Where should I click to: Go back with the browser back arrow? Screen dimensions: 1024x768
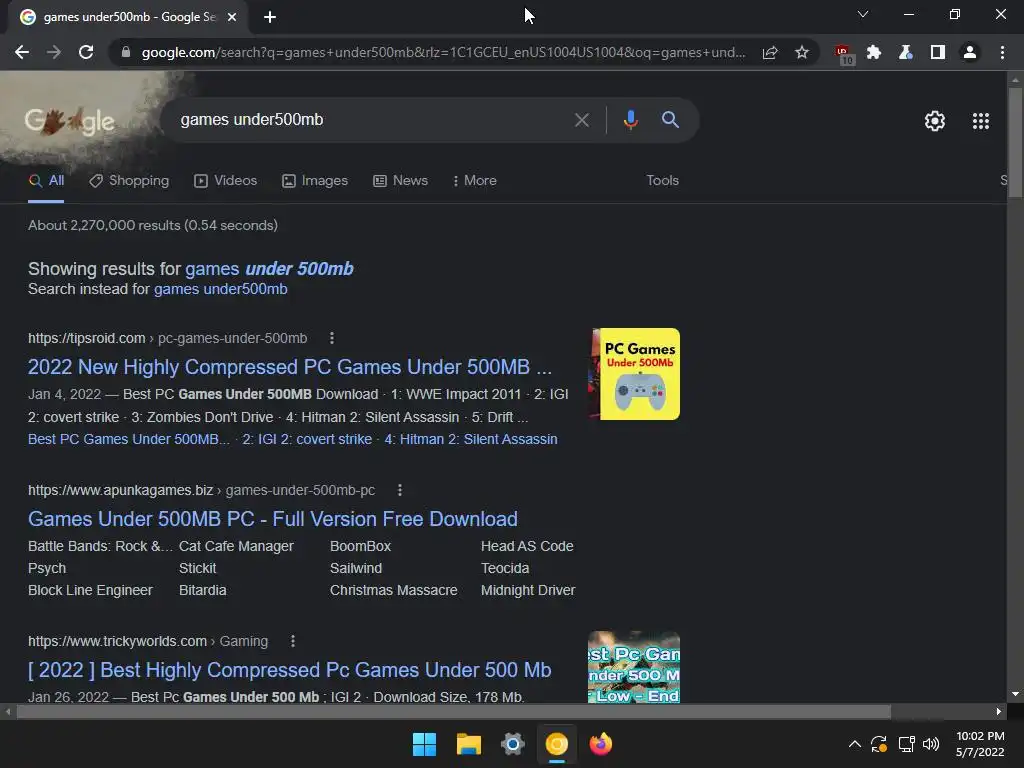point(22,52)
